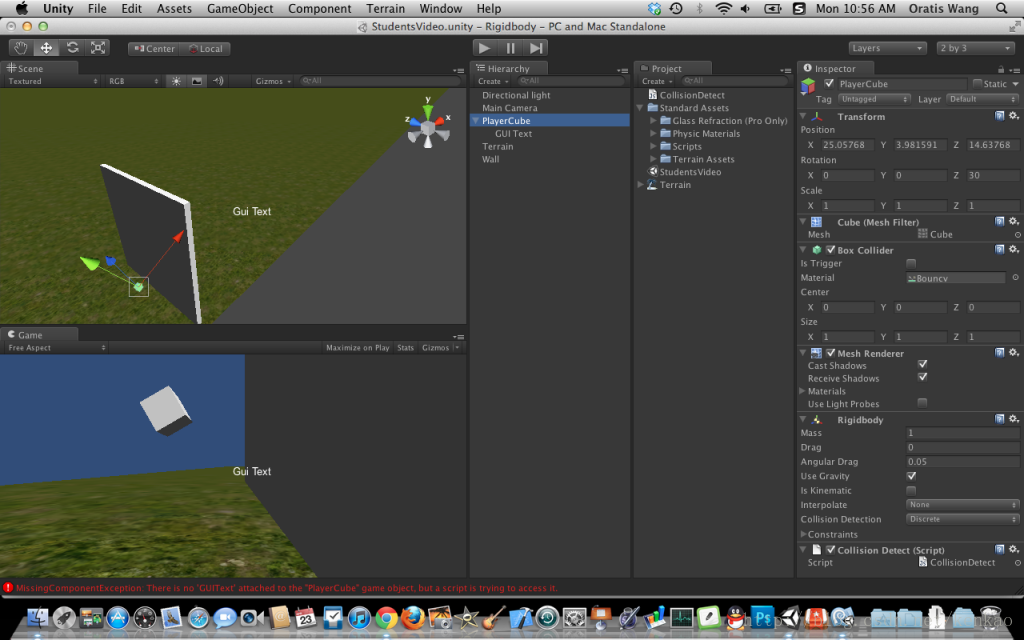This screenshot has height=640, width=1024.
Task: Open the 2 by 3 layout dropdown
Action: pyautogui.click(x=974, y=48)
